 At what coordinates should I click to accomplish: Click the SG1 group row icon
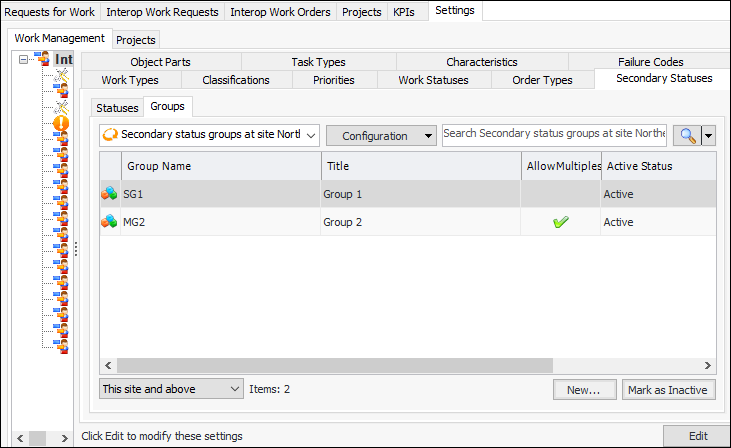point(110,194)
